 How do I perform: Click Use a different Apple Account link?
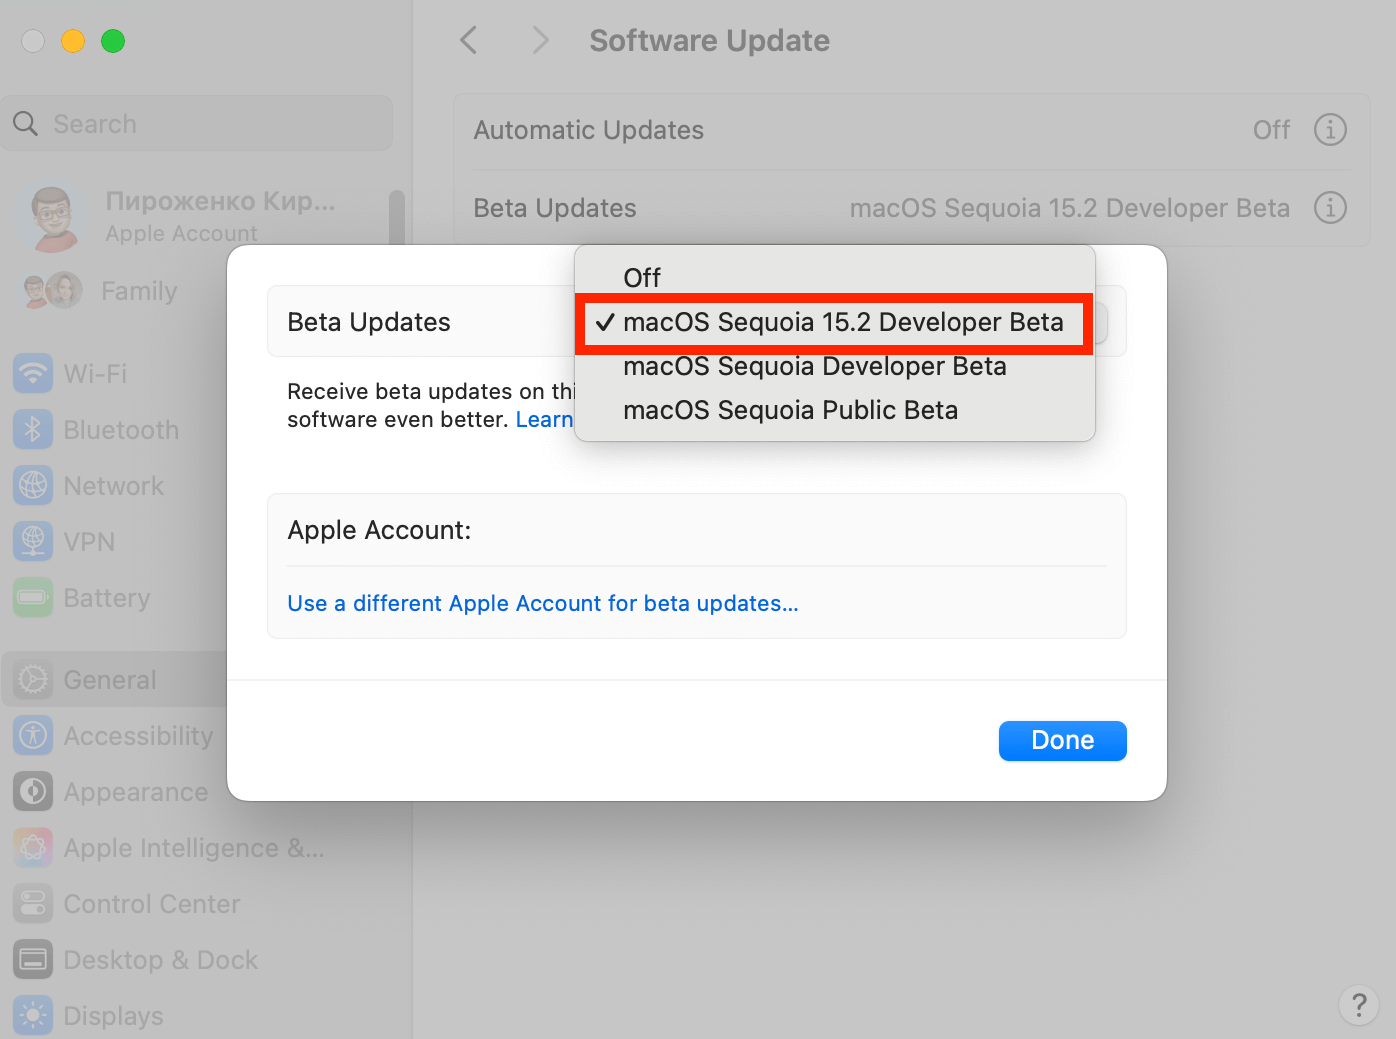[x=543, y=603]
